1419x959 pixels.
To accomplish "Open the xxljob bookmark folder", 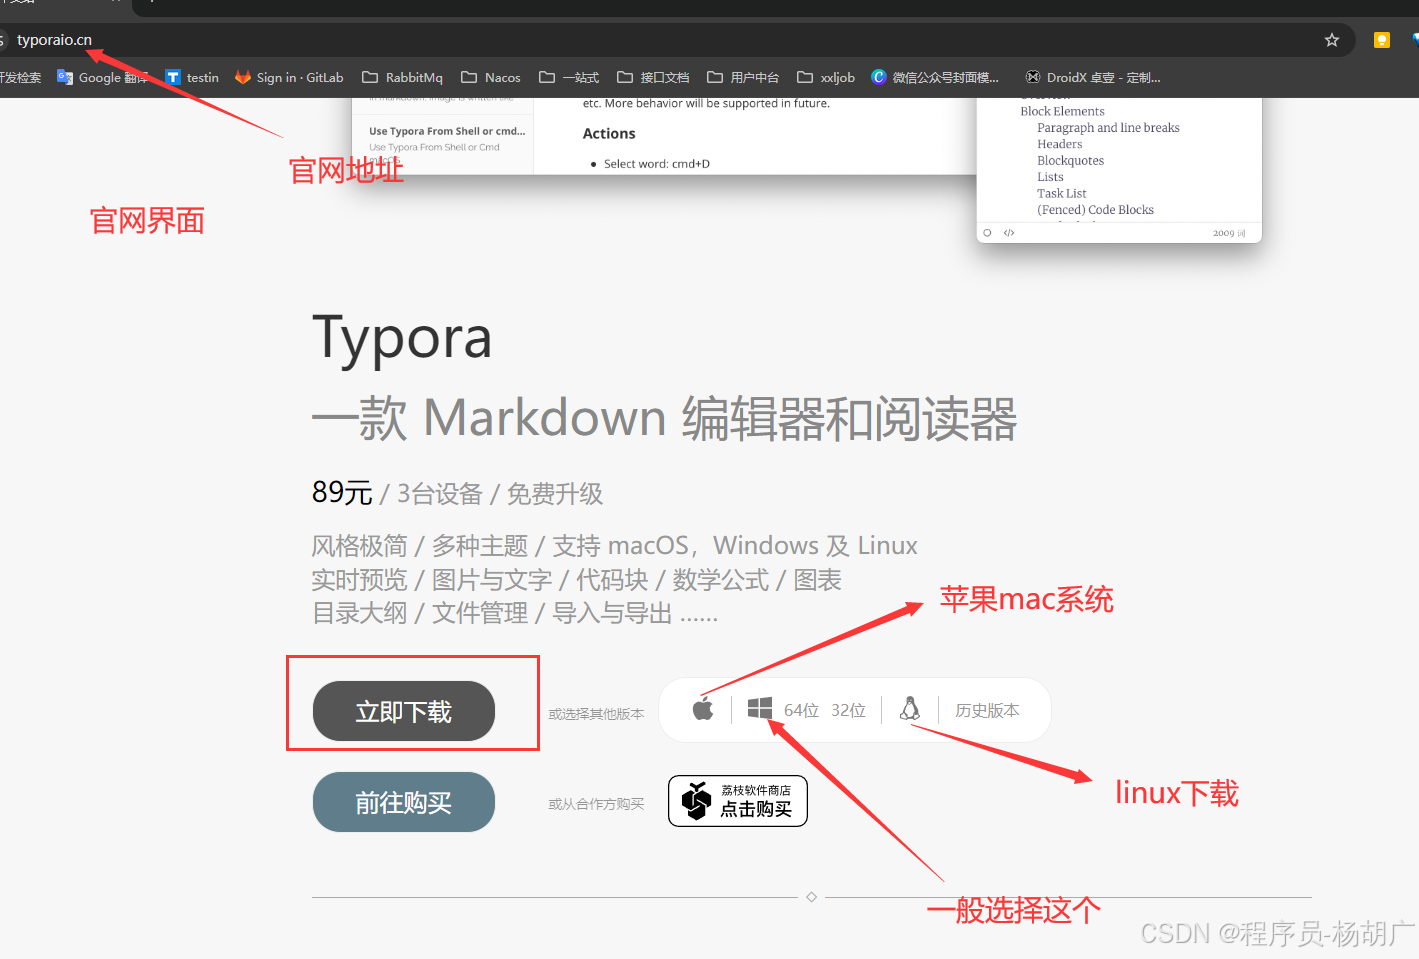I will coord(826,77).
